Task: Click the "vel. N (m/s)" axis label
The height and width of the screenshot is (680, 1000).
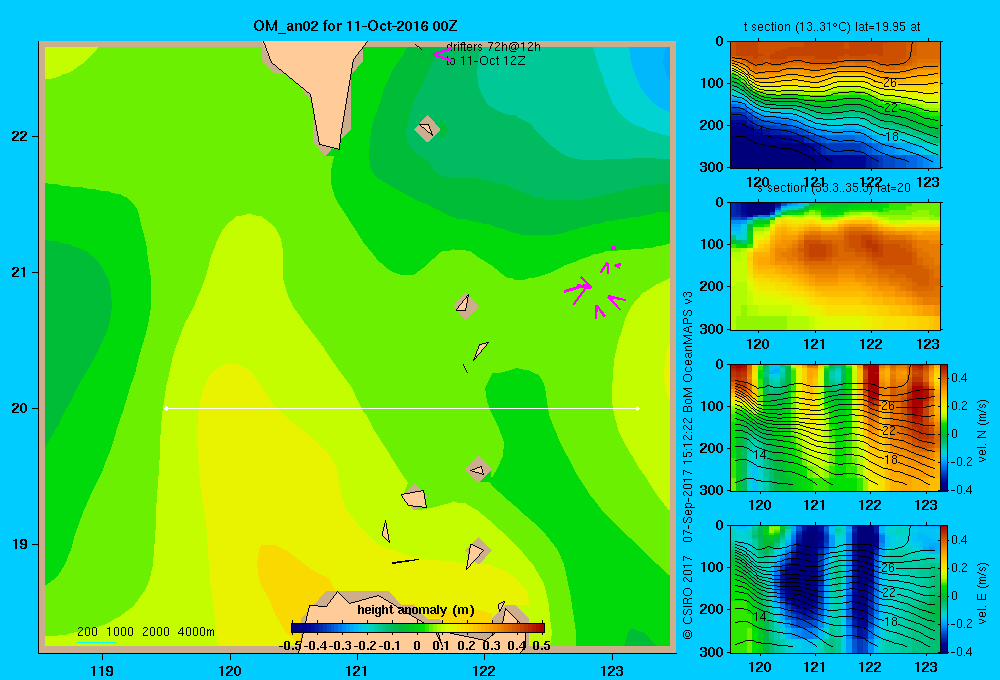Action: pyautogui.click(x=982, y=431)
